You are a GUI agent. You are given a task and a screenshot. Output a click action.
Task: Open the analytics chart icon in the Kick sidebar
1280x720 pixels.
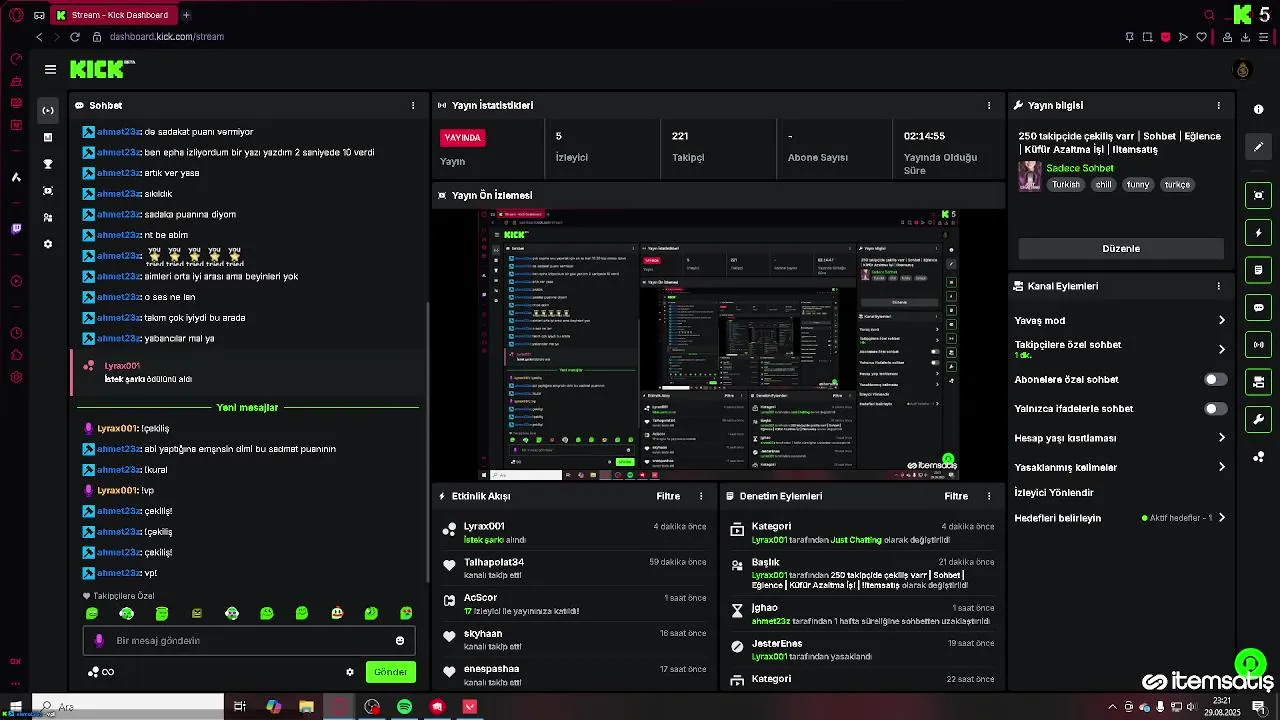[x=47, y=137]
